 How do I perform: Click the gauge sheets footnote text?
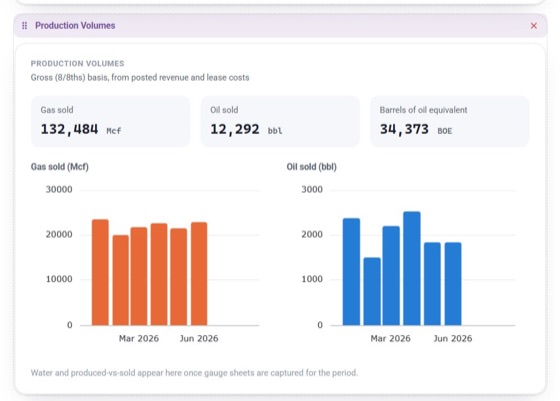(x=194, y=373)
